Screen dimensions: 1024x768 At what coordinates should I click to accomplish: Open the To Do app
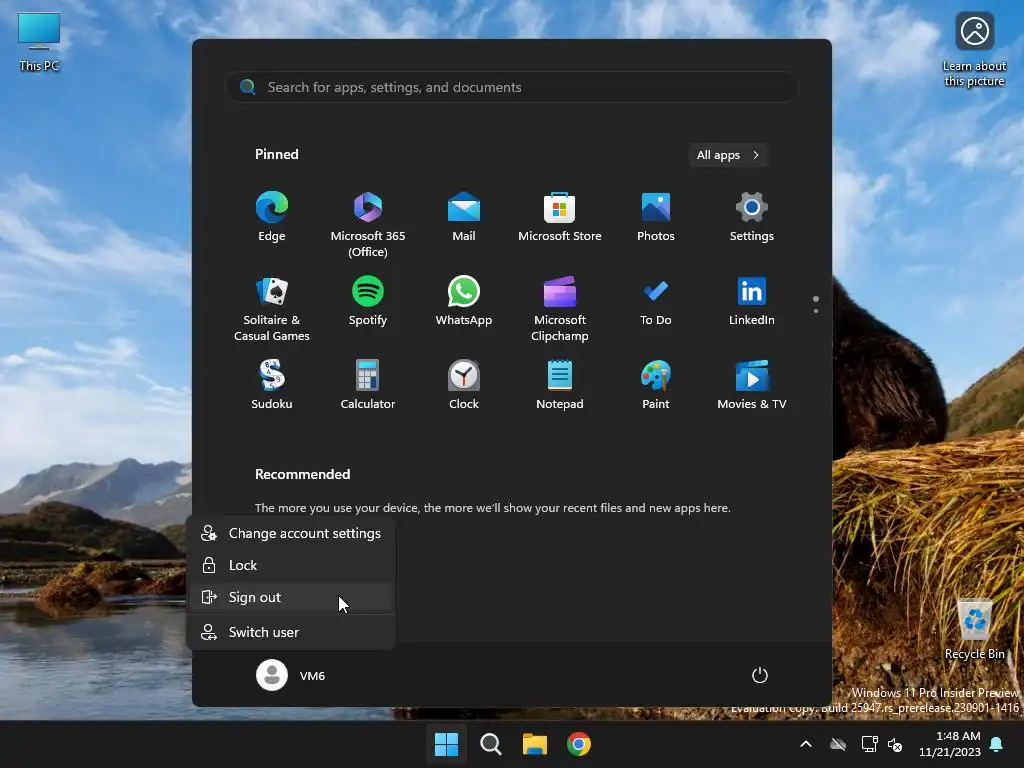656,301
